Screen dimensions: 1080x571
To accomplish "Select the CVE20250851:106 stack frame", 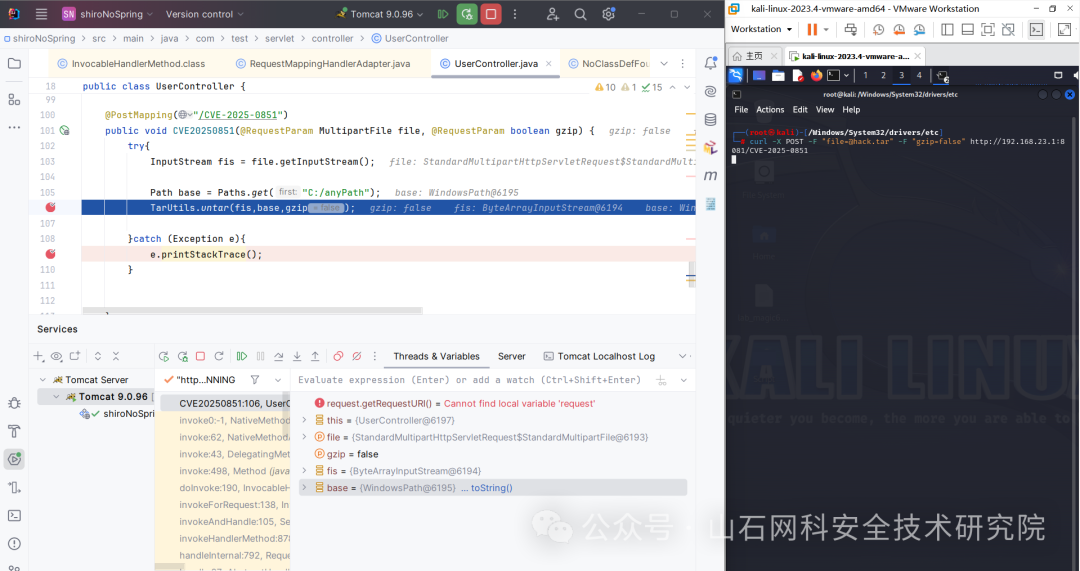I will coord(226,404).
